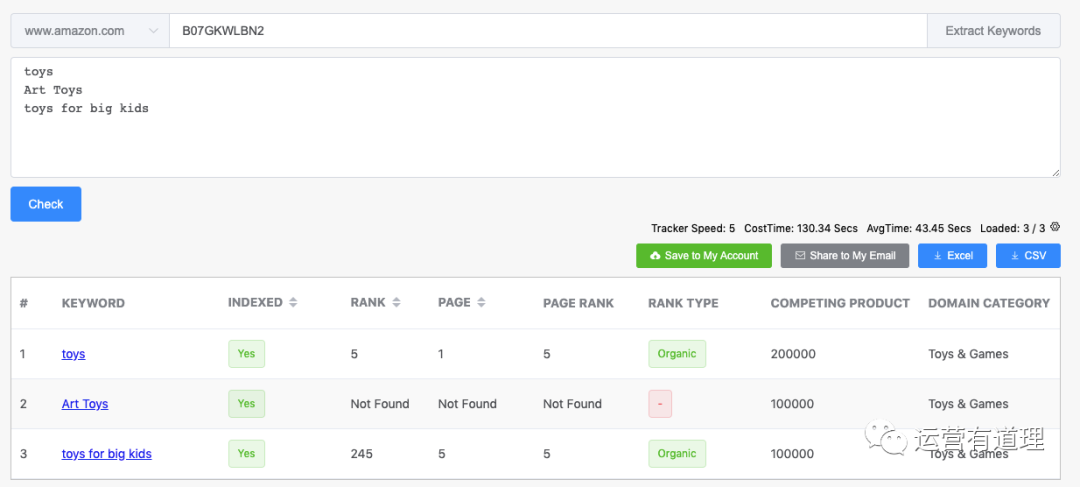Click the red dash badge for Art Toys

click(x=660, y=404)
